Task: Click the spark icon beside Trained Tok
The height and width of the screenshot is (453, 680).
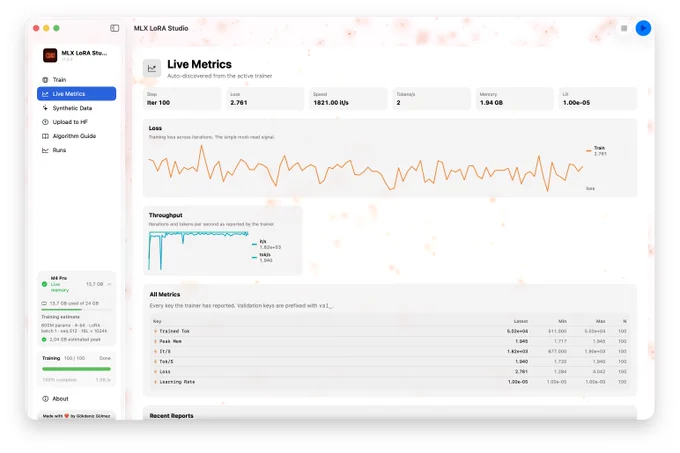Action: click(x=155, y=331)
